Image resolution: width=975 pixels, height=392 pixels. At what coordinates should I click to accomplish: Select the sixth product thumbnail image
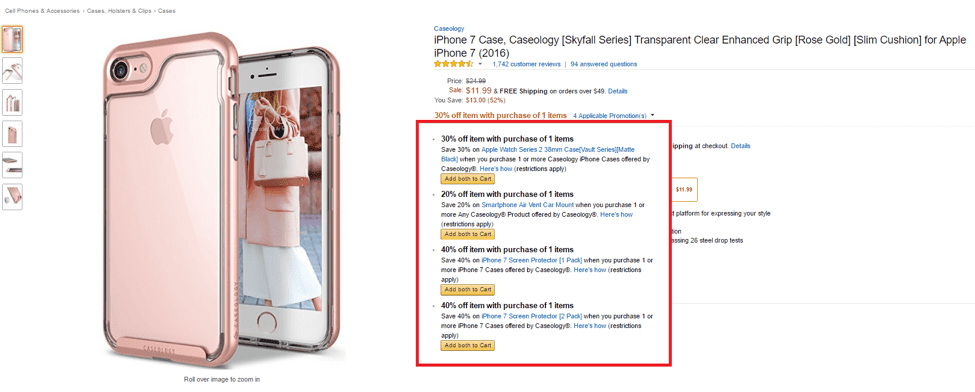pyautogui.click(x=12, y=197)
